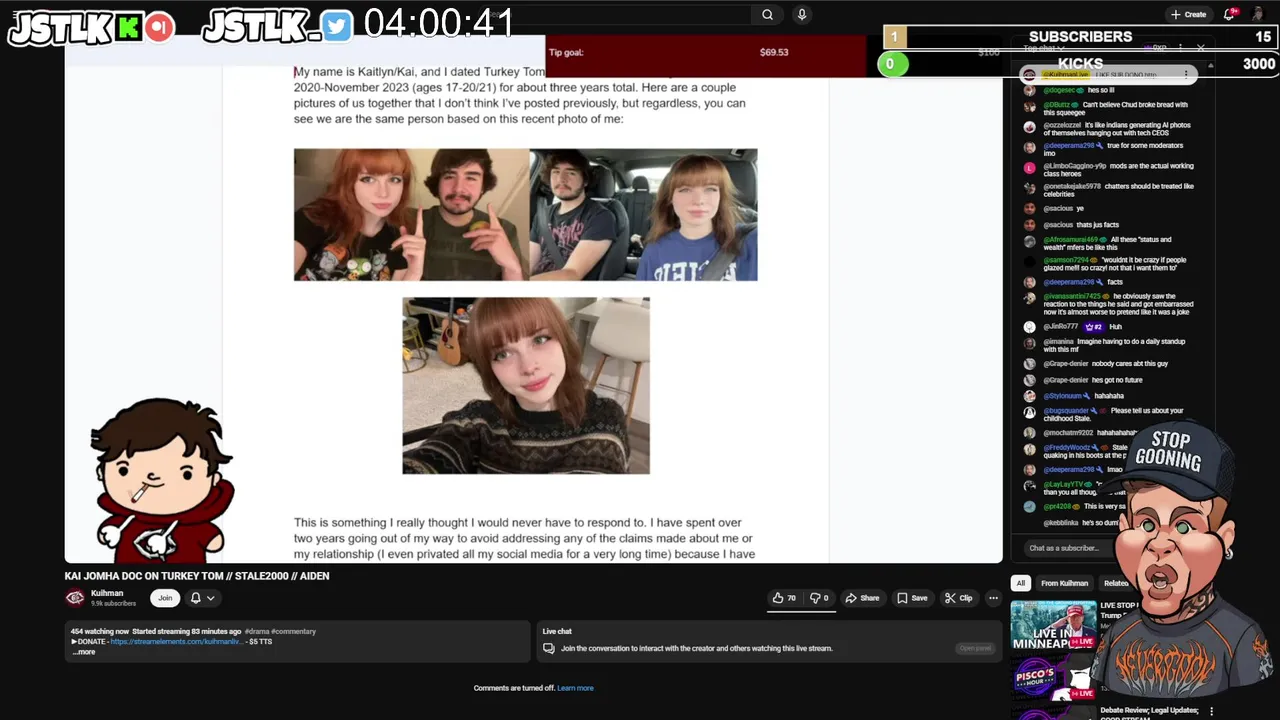
Task: Open the account avatar menu
Action: [x=1257, y=14]
